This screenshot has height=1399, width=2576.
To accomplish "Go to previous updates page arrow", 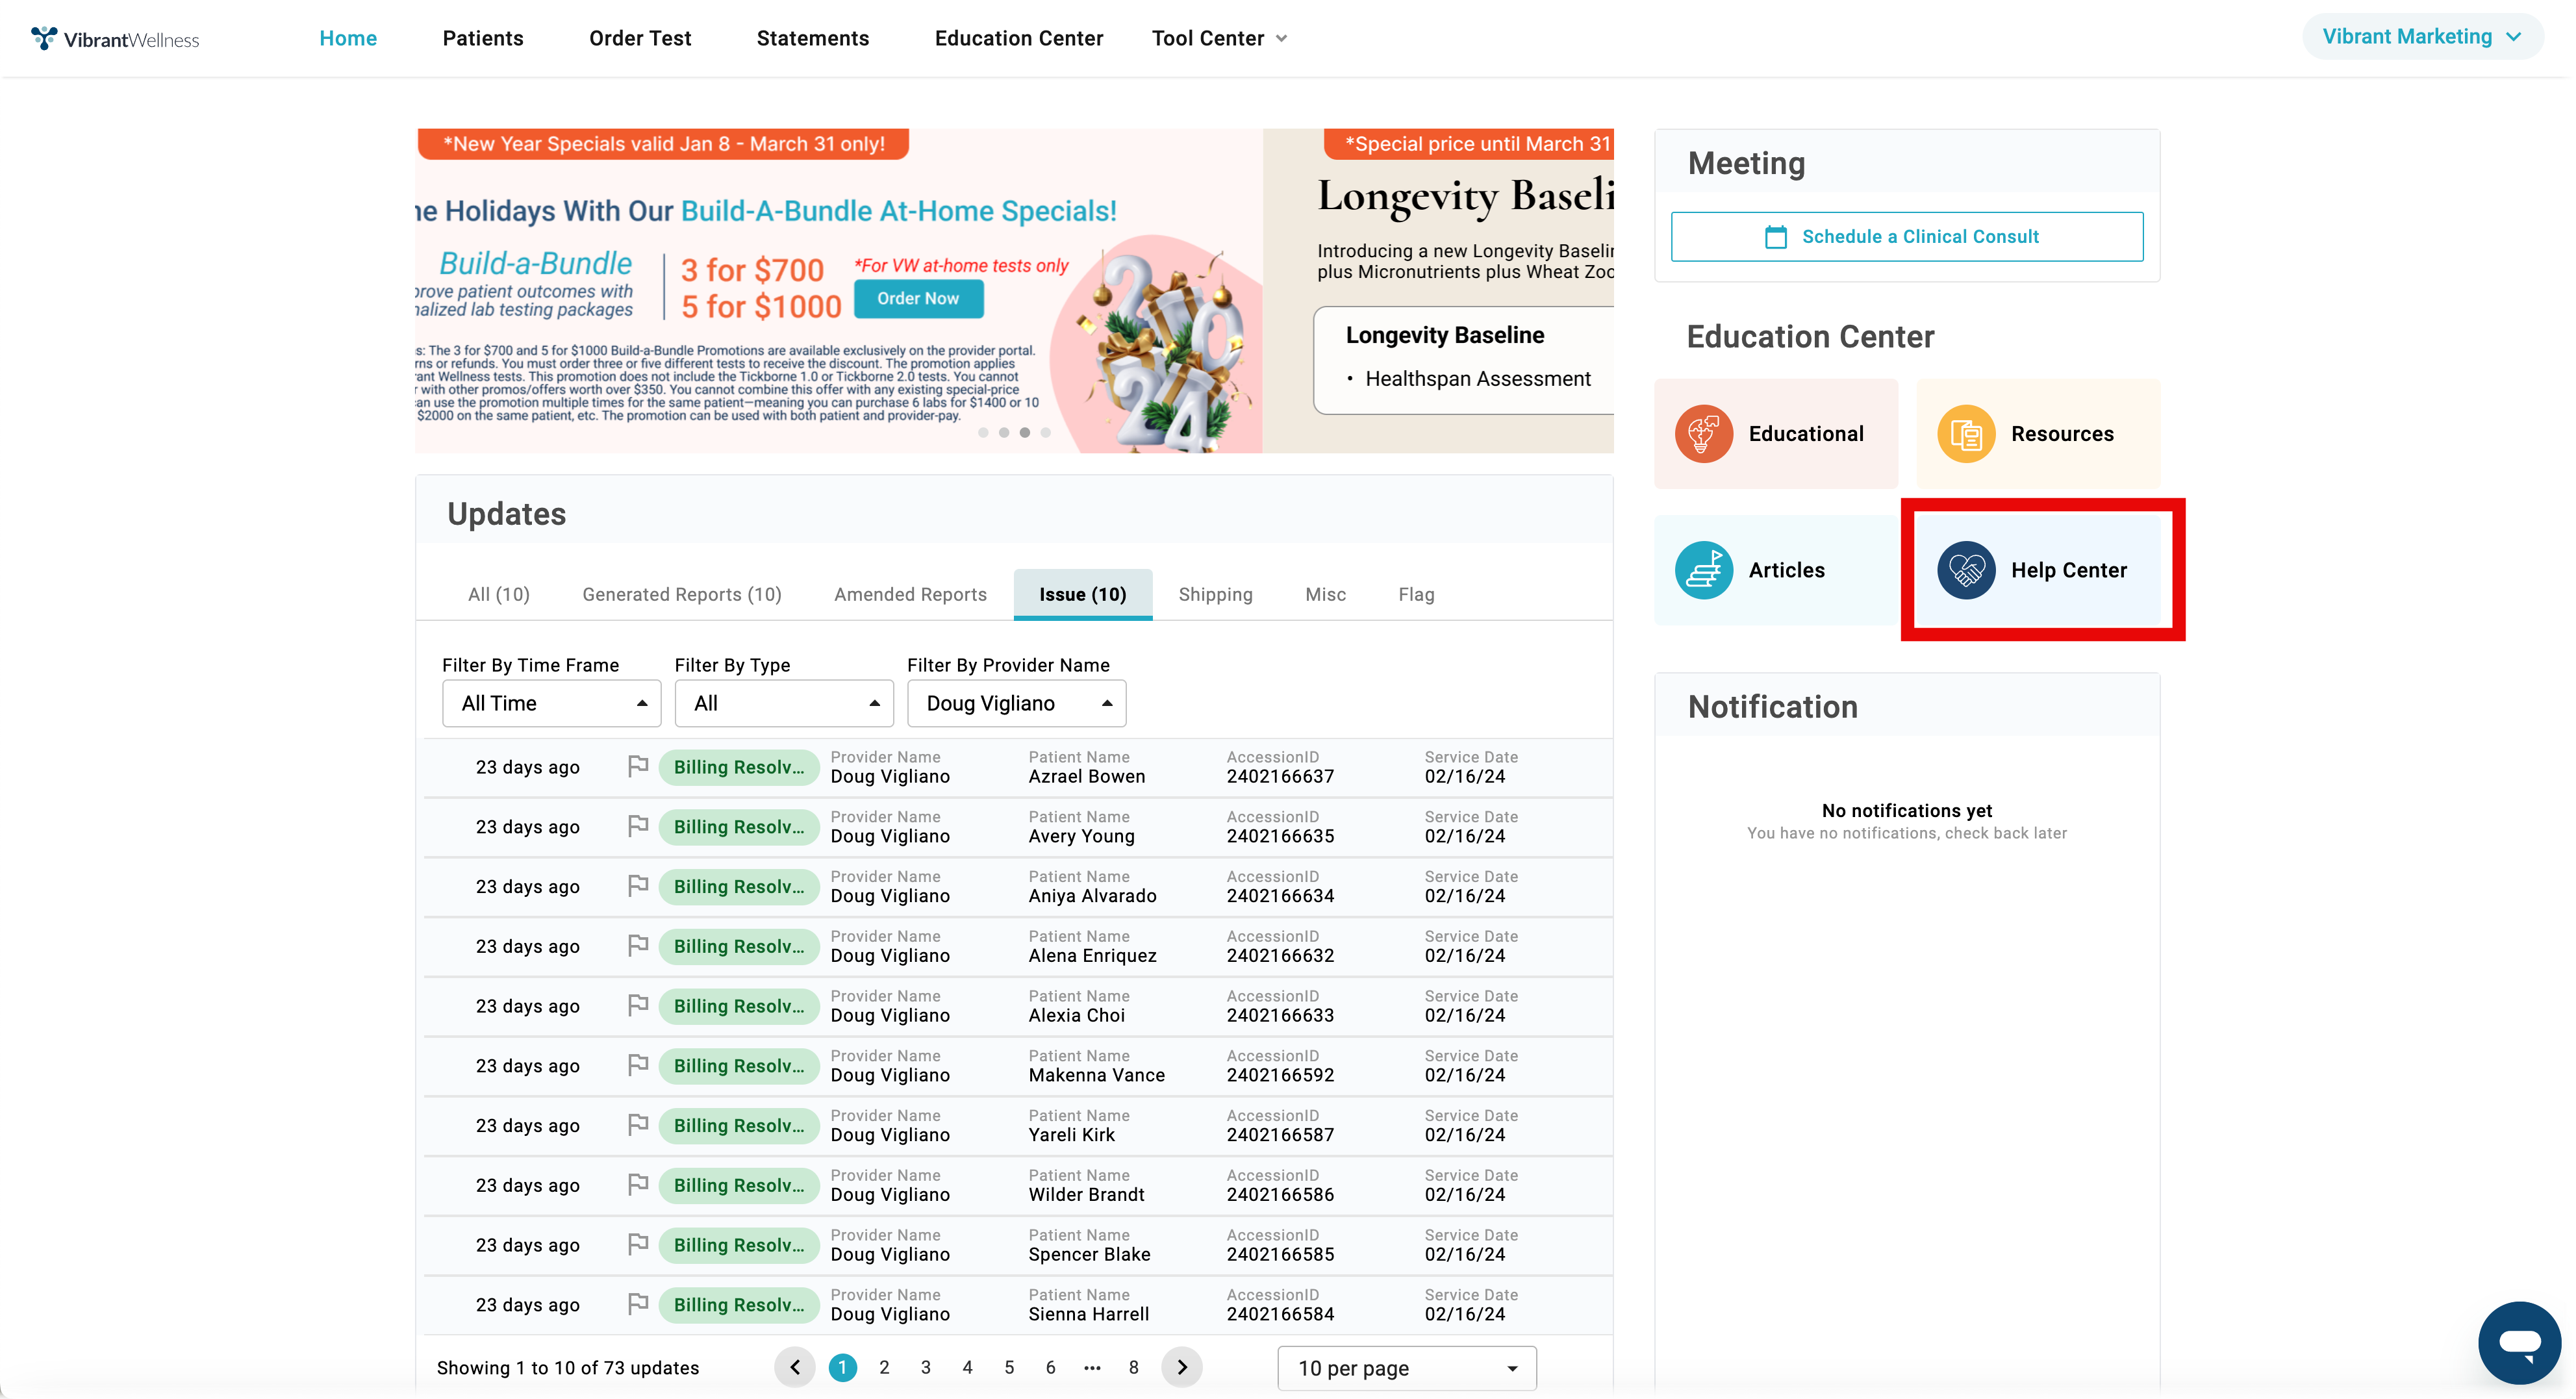I will [x=795, y=1367].
